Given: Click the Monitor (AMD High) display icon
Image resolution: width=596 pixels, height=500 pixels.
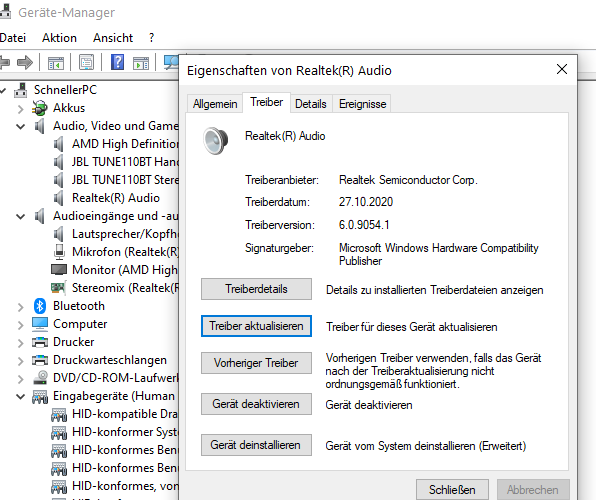Looking at the screenshot, I should 59,270.
